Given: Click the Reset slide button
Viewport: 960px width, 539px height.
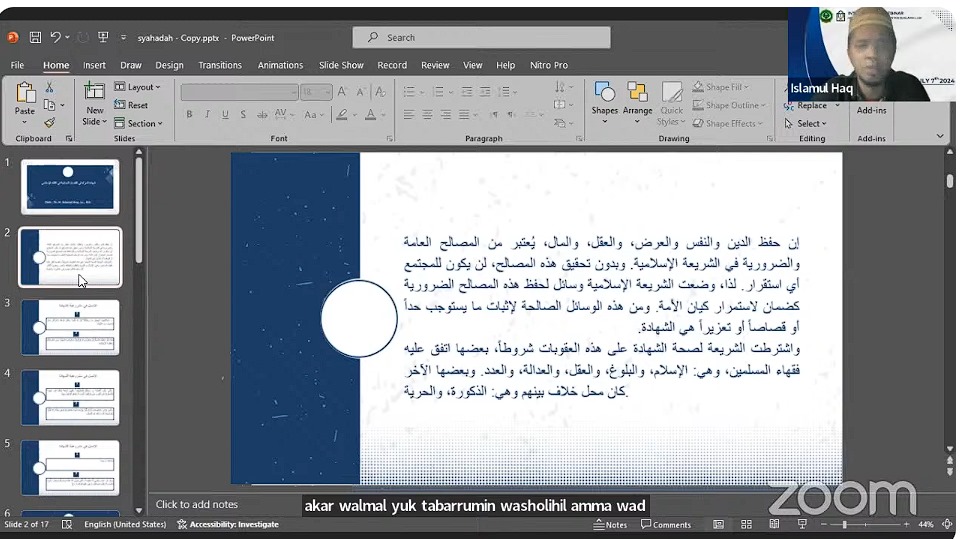Looking at the screenshot, I should (x=131, y=106).
